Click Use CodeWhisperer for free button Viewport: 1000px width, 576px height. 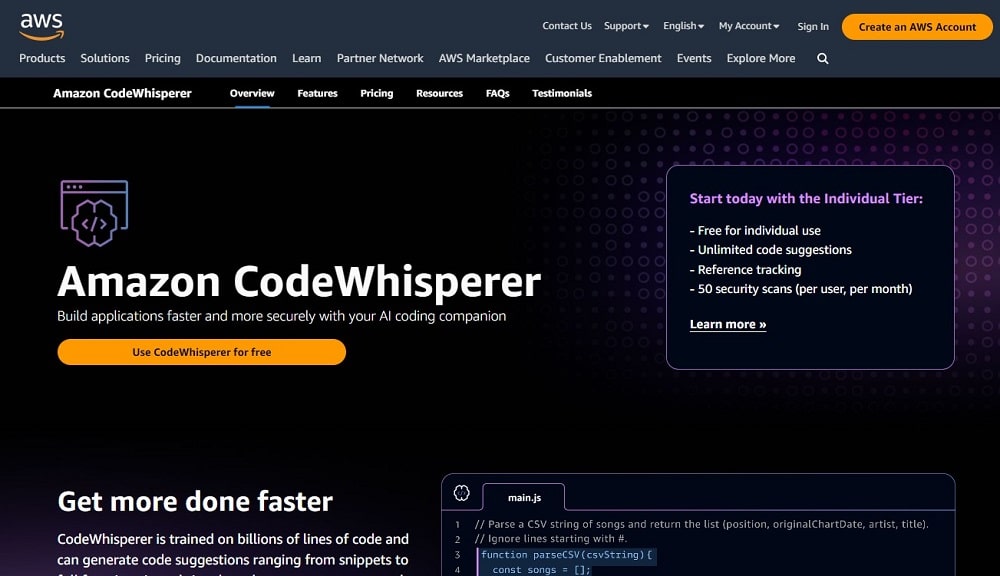202,352
